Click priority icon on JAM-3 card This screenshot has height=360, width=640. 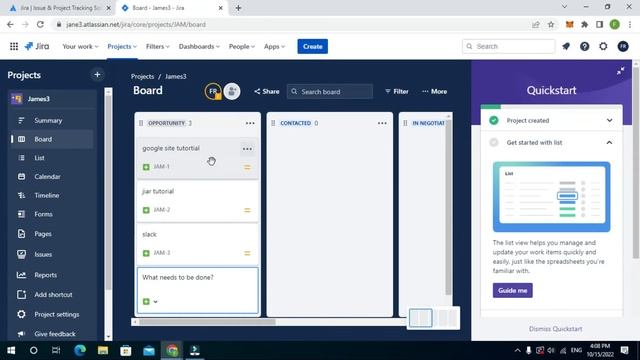pos(247,253)
